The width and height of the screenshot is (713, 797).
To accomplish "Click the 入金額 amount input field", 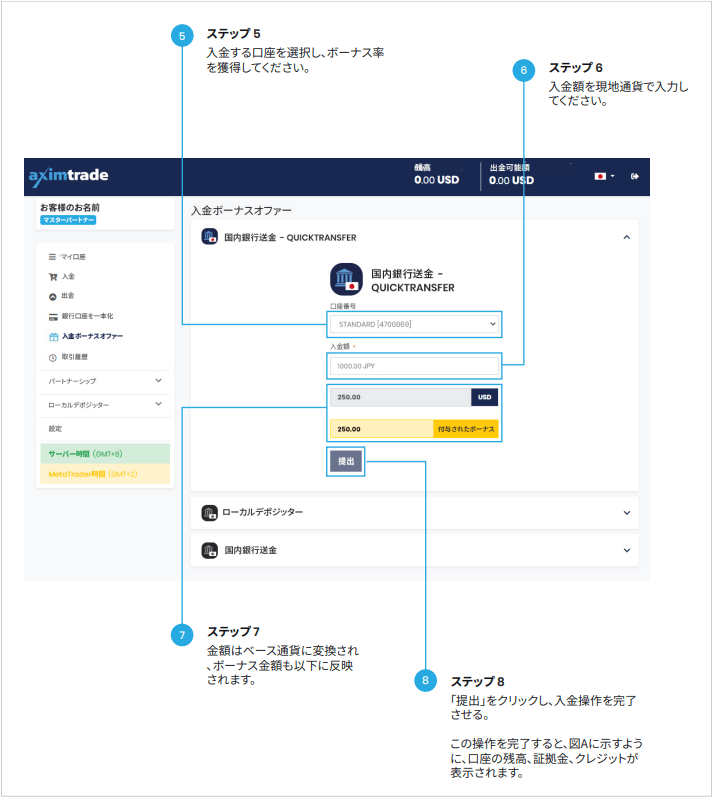I will (414, 366).
